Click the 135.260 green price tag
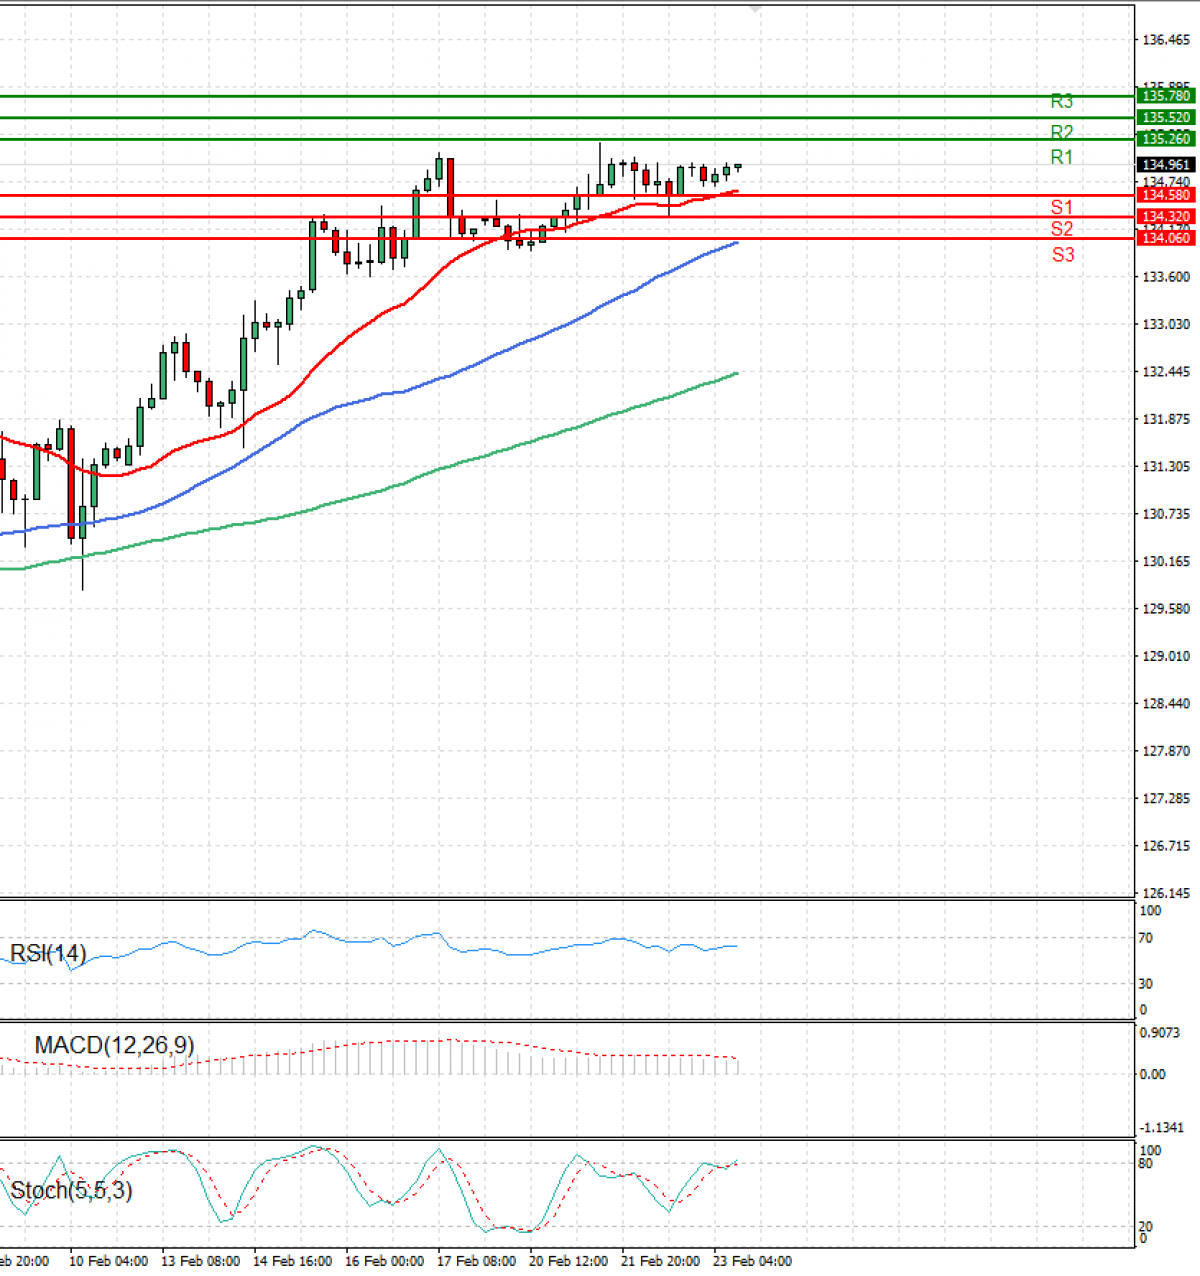The width and height of the screenshot is (1200, 1276). click(1166, 139)
